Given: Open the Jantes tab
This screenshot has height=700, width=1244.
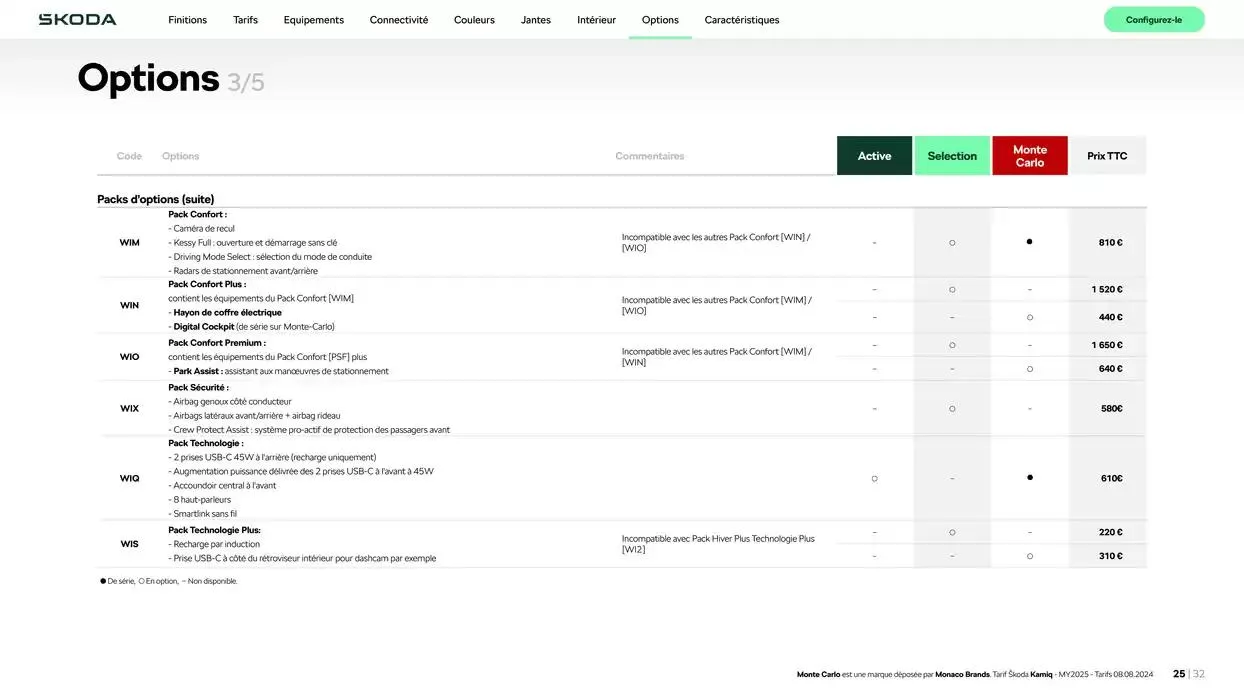Looking at the screenshot, I should click(x=535, y=20).
